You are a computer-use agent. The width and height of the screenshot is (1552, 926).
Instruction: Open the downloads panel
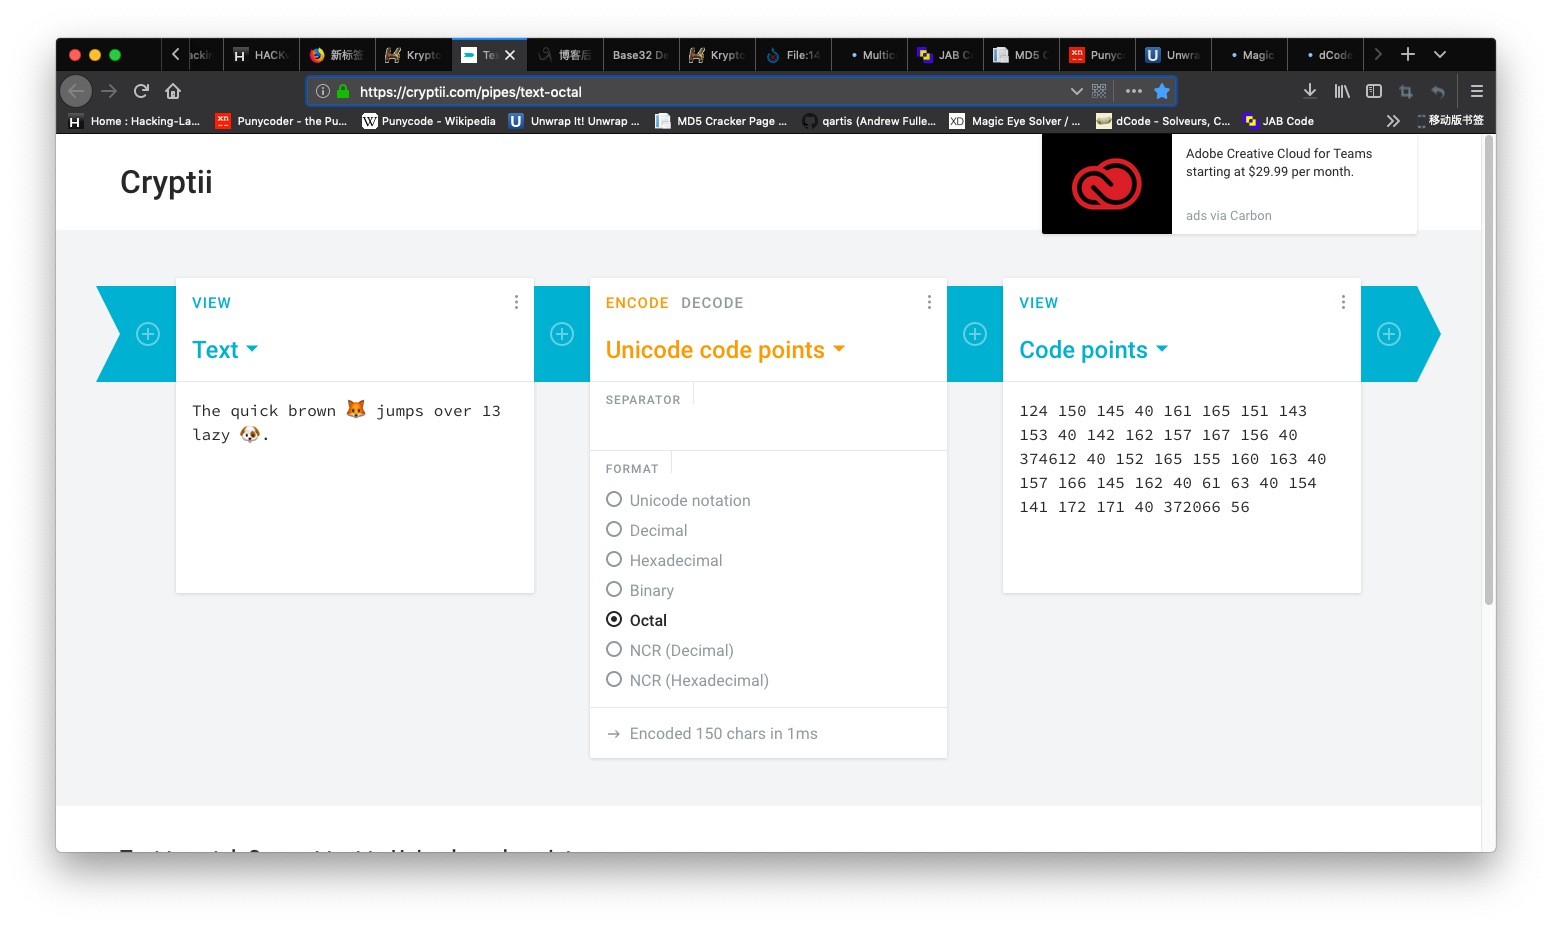(x=1309, y=91)
